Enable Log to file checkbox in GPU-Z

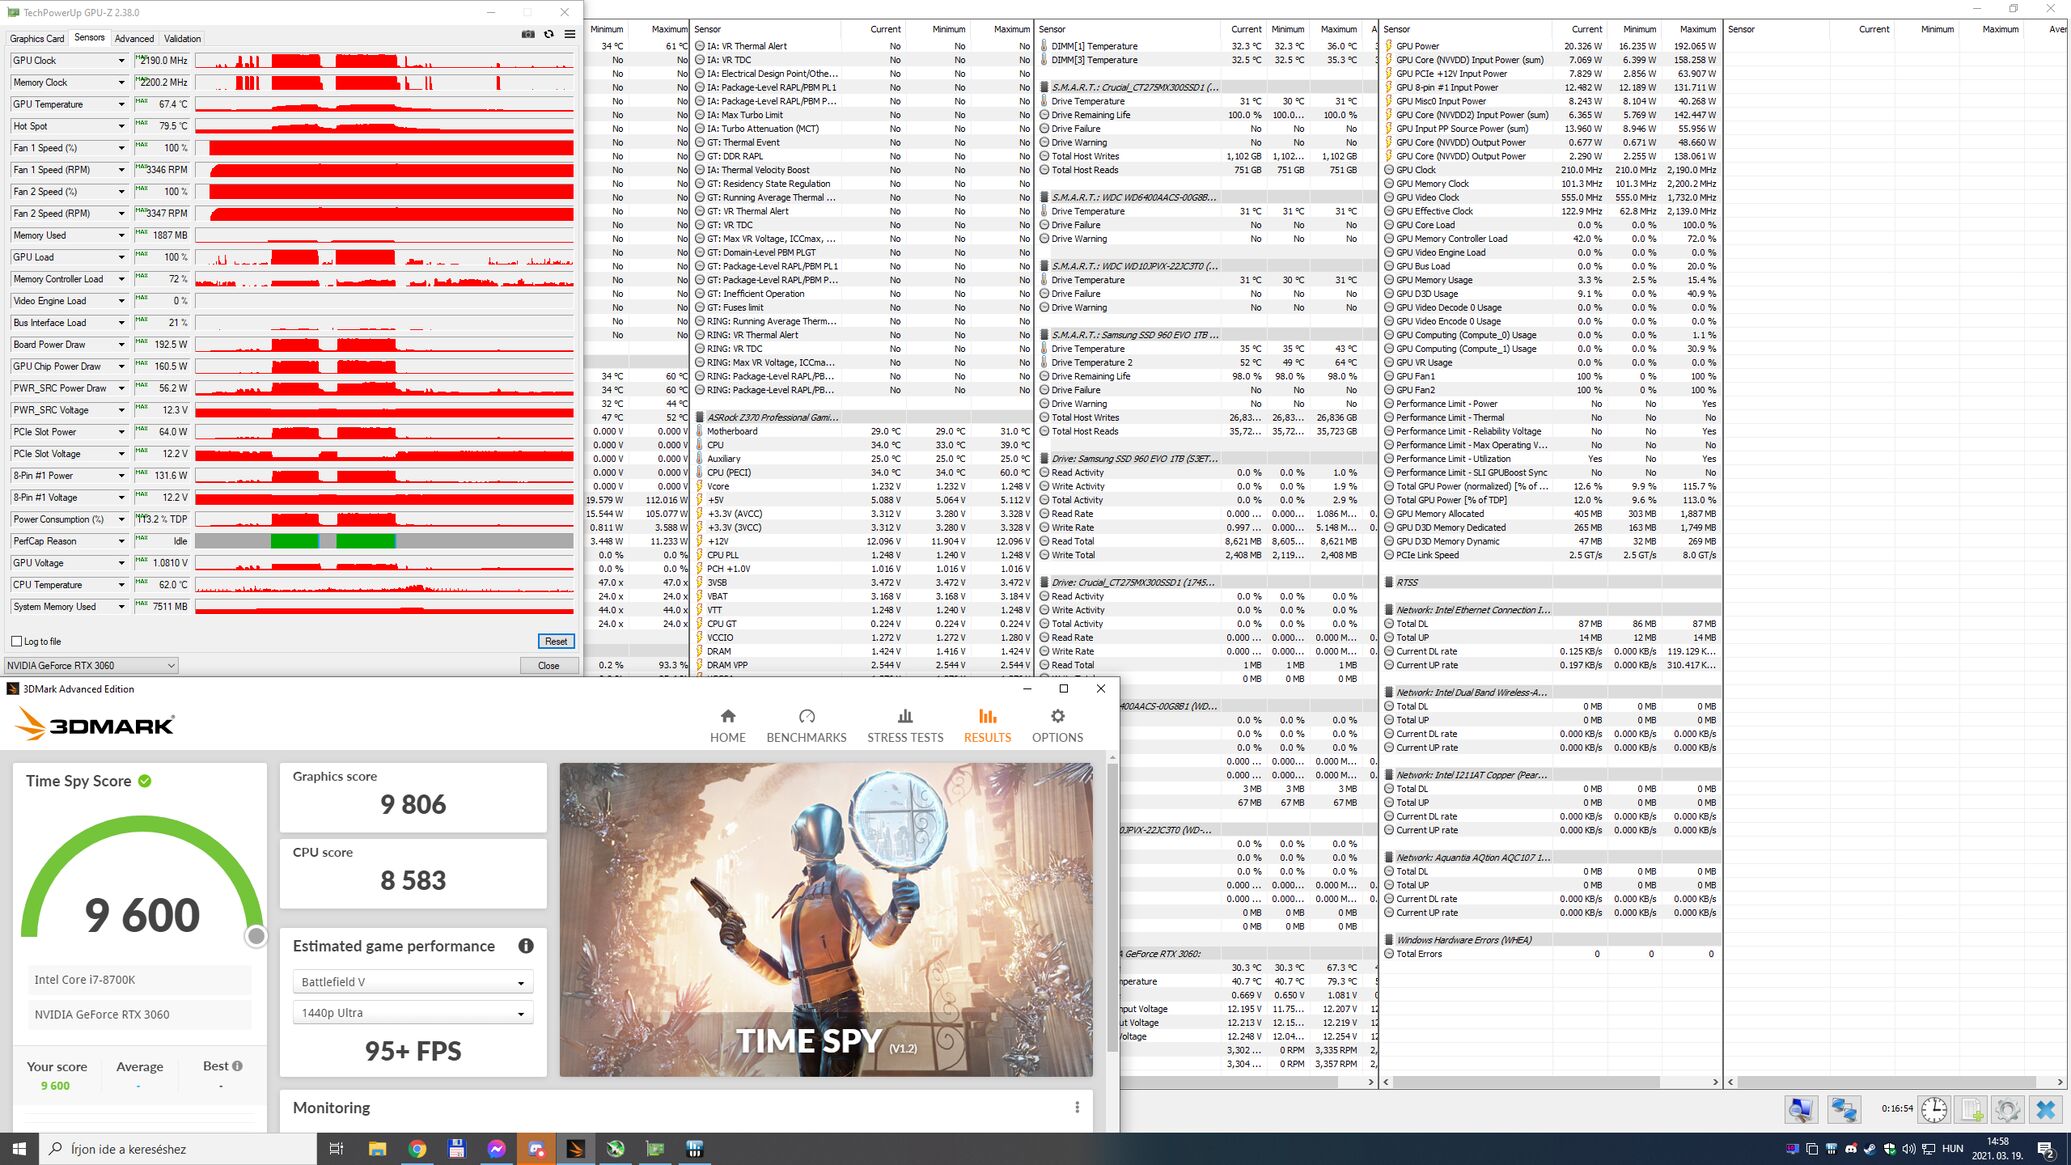(x=16, y=641)
